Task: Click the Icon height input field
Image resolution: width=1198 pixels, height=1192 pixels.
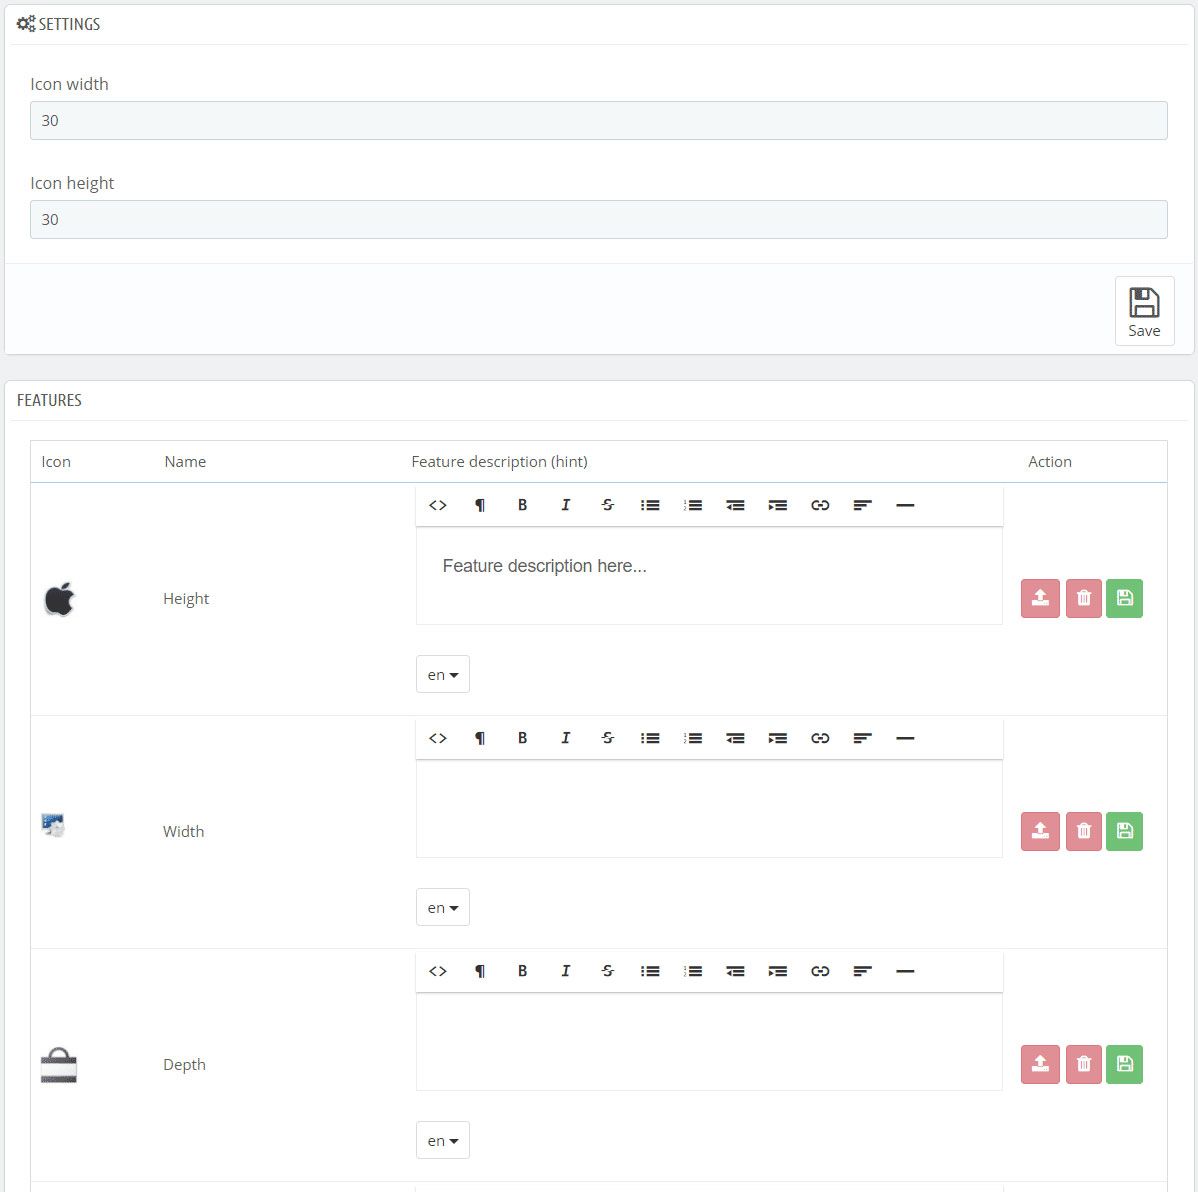Action: [598, 219]
